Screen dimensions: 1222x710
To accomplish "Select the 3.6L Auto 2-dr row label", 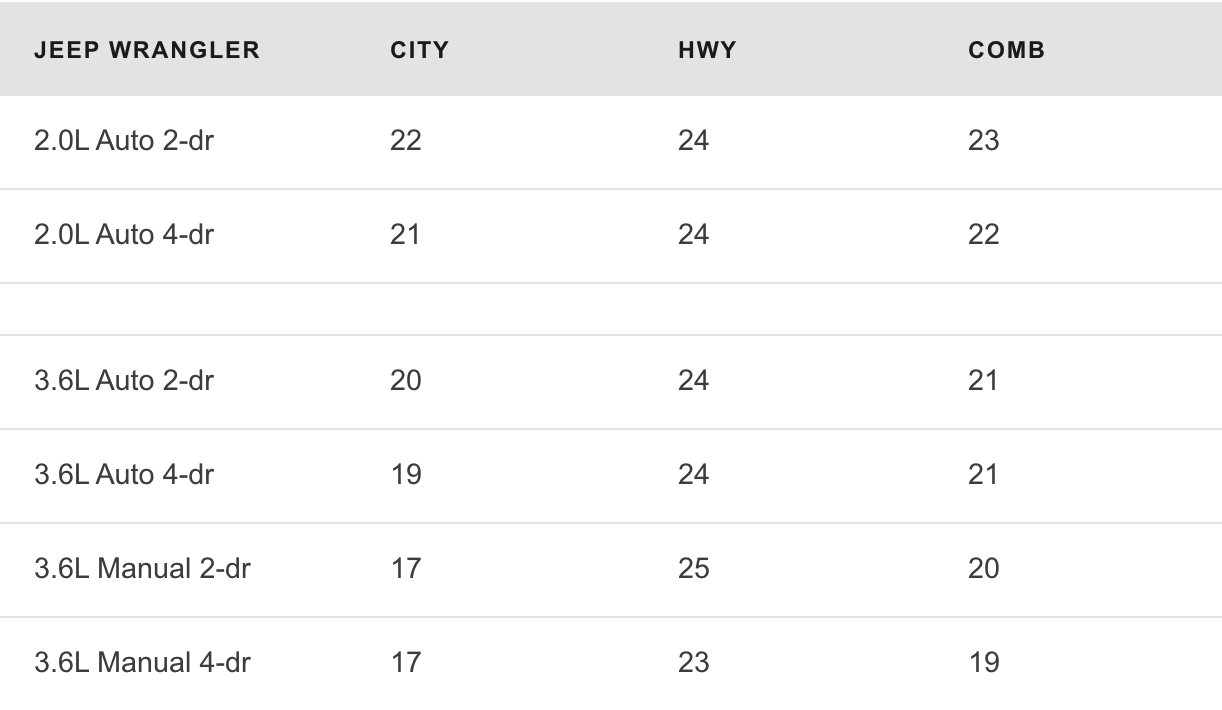I will 124,380.
